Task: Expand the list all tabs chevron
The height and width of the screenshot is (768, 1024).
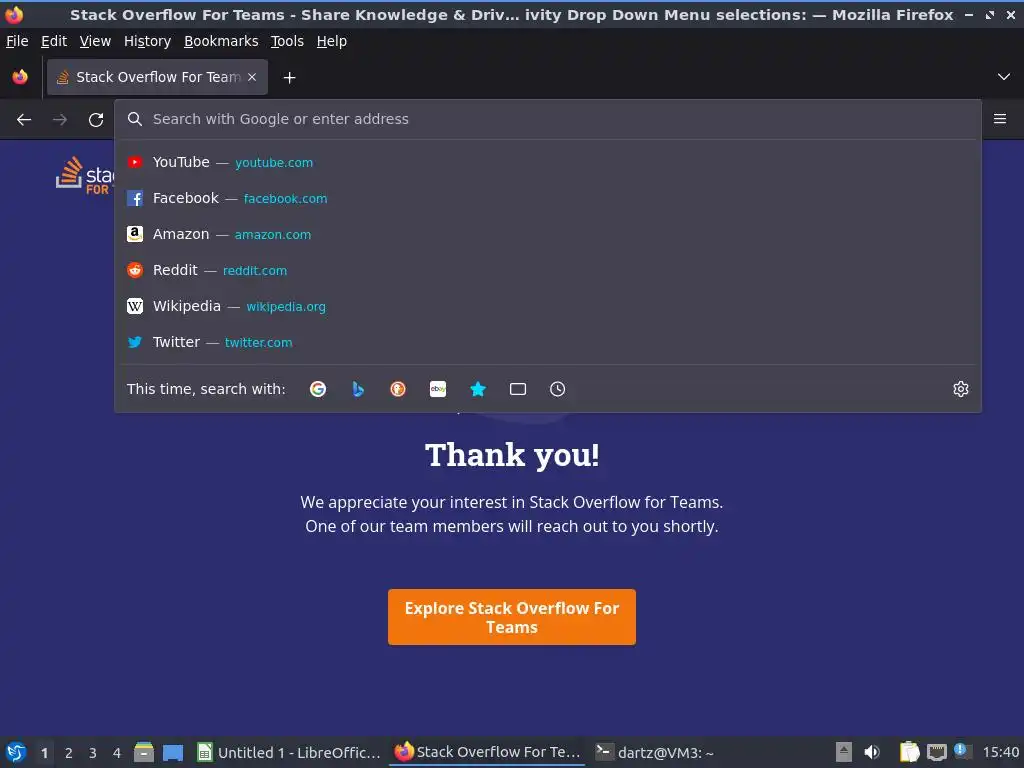Action: [1004, 77]
